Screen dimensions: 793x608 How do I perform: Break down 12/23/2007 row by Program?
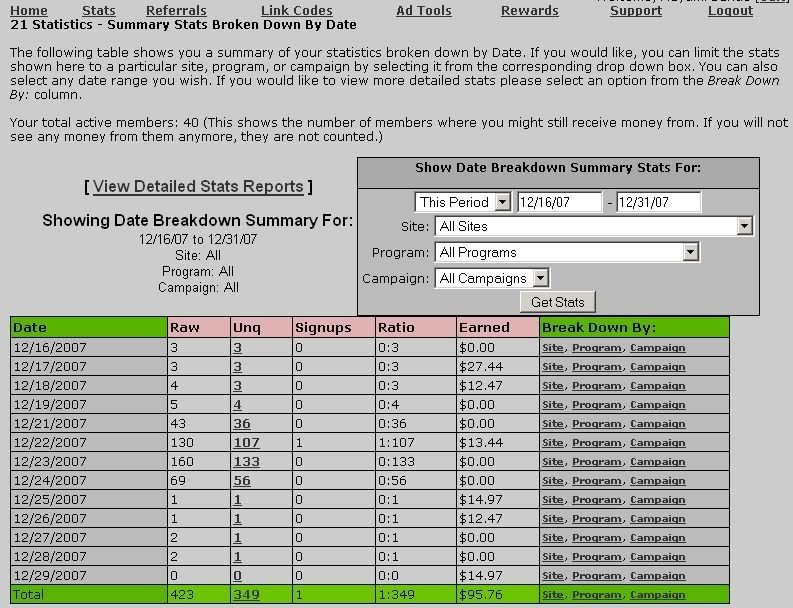click(x=596, y=462)
